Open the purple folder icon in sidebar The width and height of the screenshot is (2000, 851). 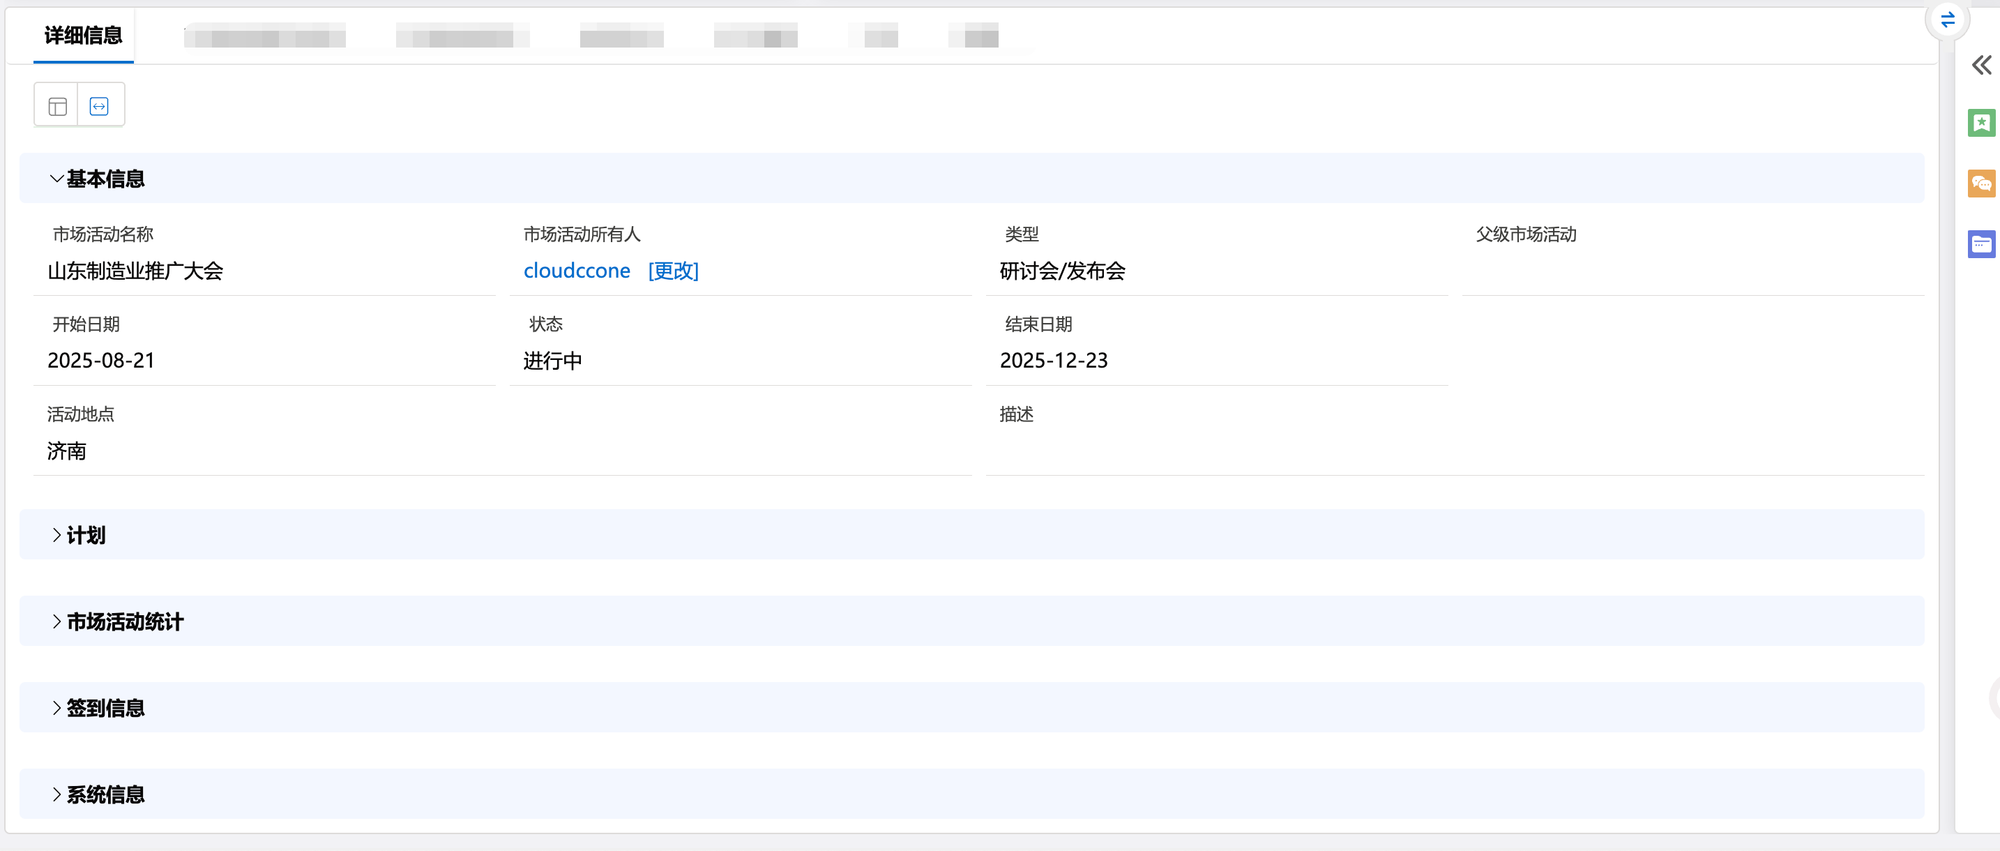1981,244
